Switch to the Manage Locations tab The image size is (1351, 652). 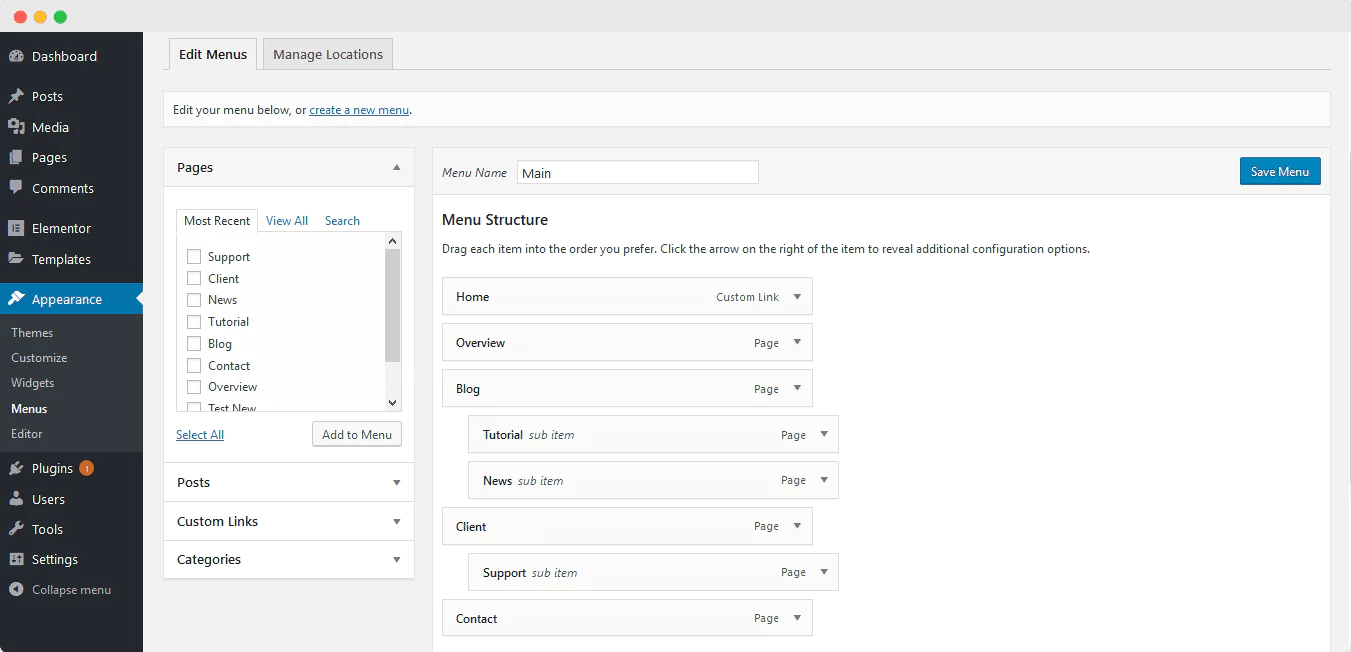tap(328, 54)
